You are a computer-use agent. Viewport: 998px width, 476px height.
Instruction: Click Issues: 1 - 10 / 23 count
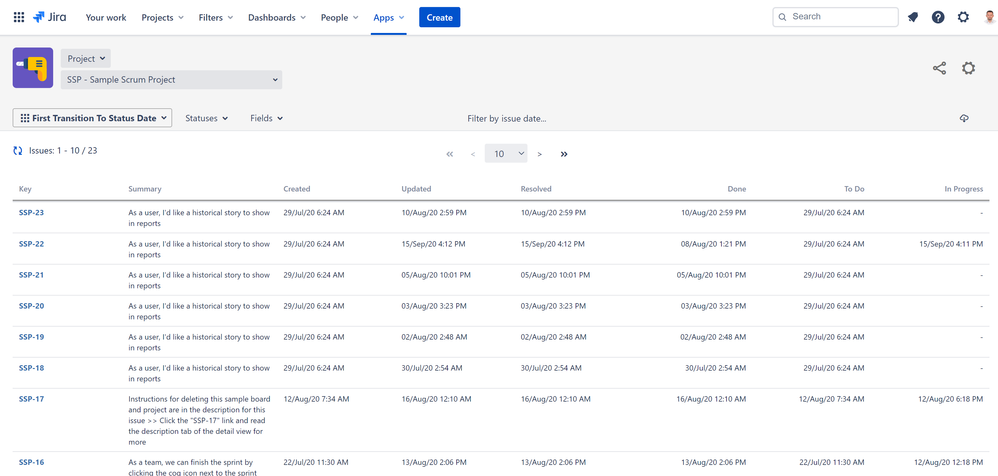click(63, 151)
